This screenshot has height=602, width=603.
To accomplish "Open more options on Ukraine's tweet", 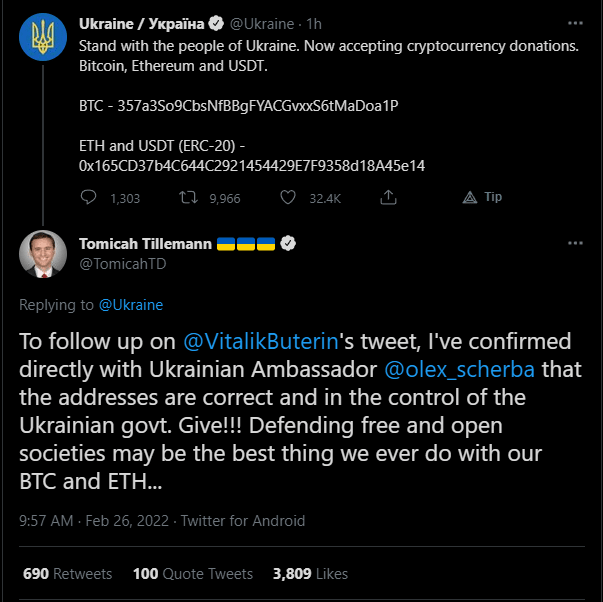I will click(x=575, y=23).
